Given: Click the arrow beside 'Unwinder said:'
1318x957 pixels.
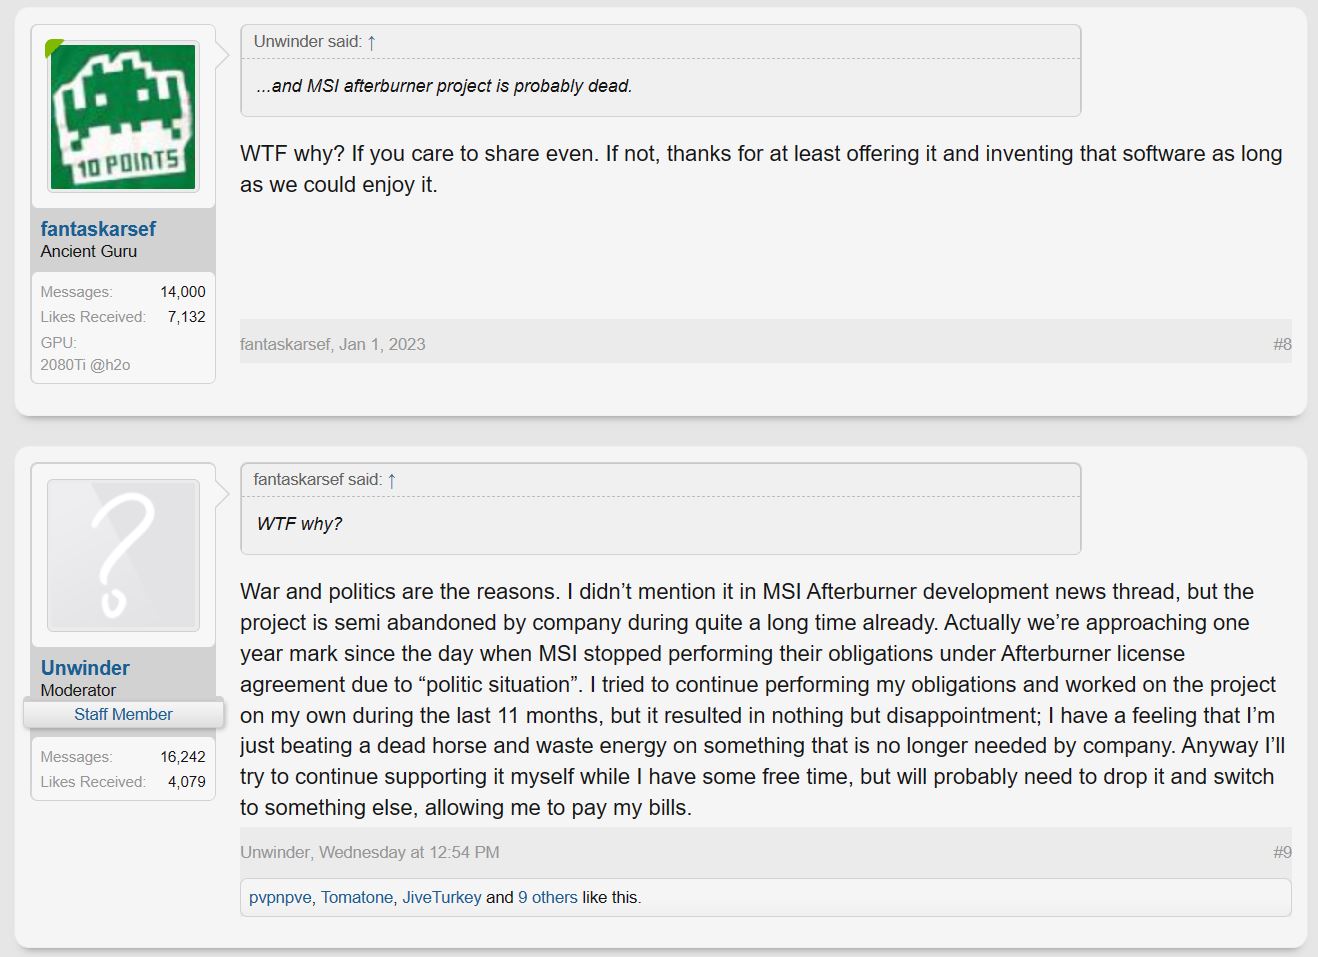Looking at the screenshot, I should (372, 42).
